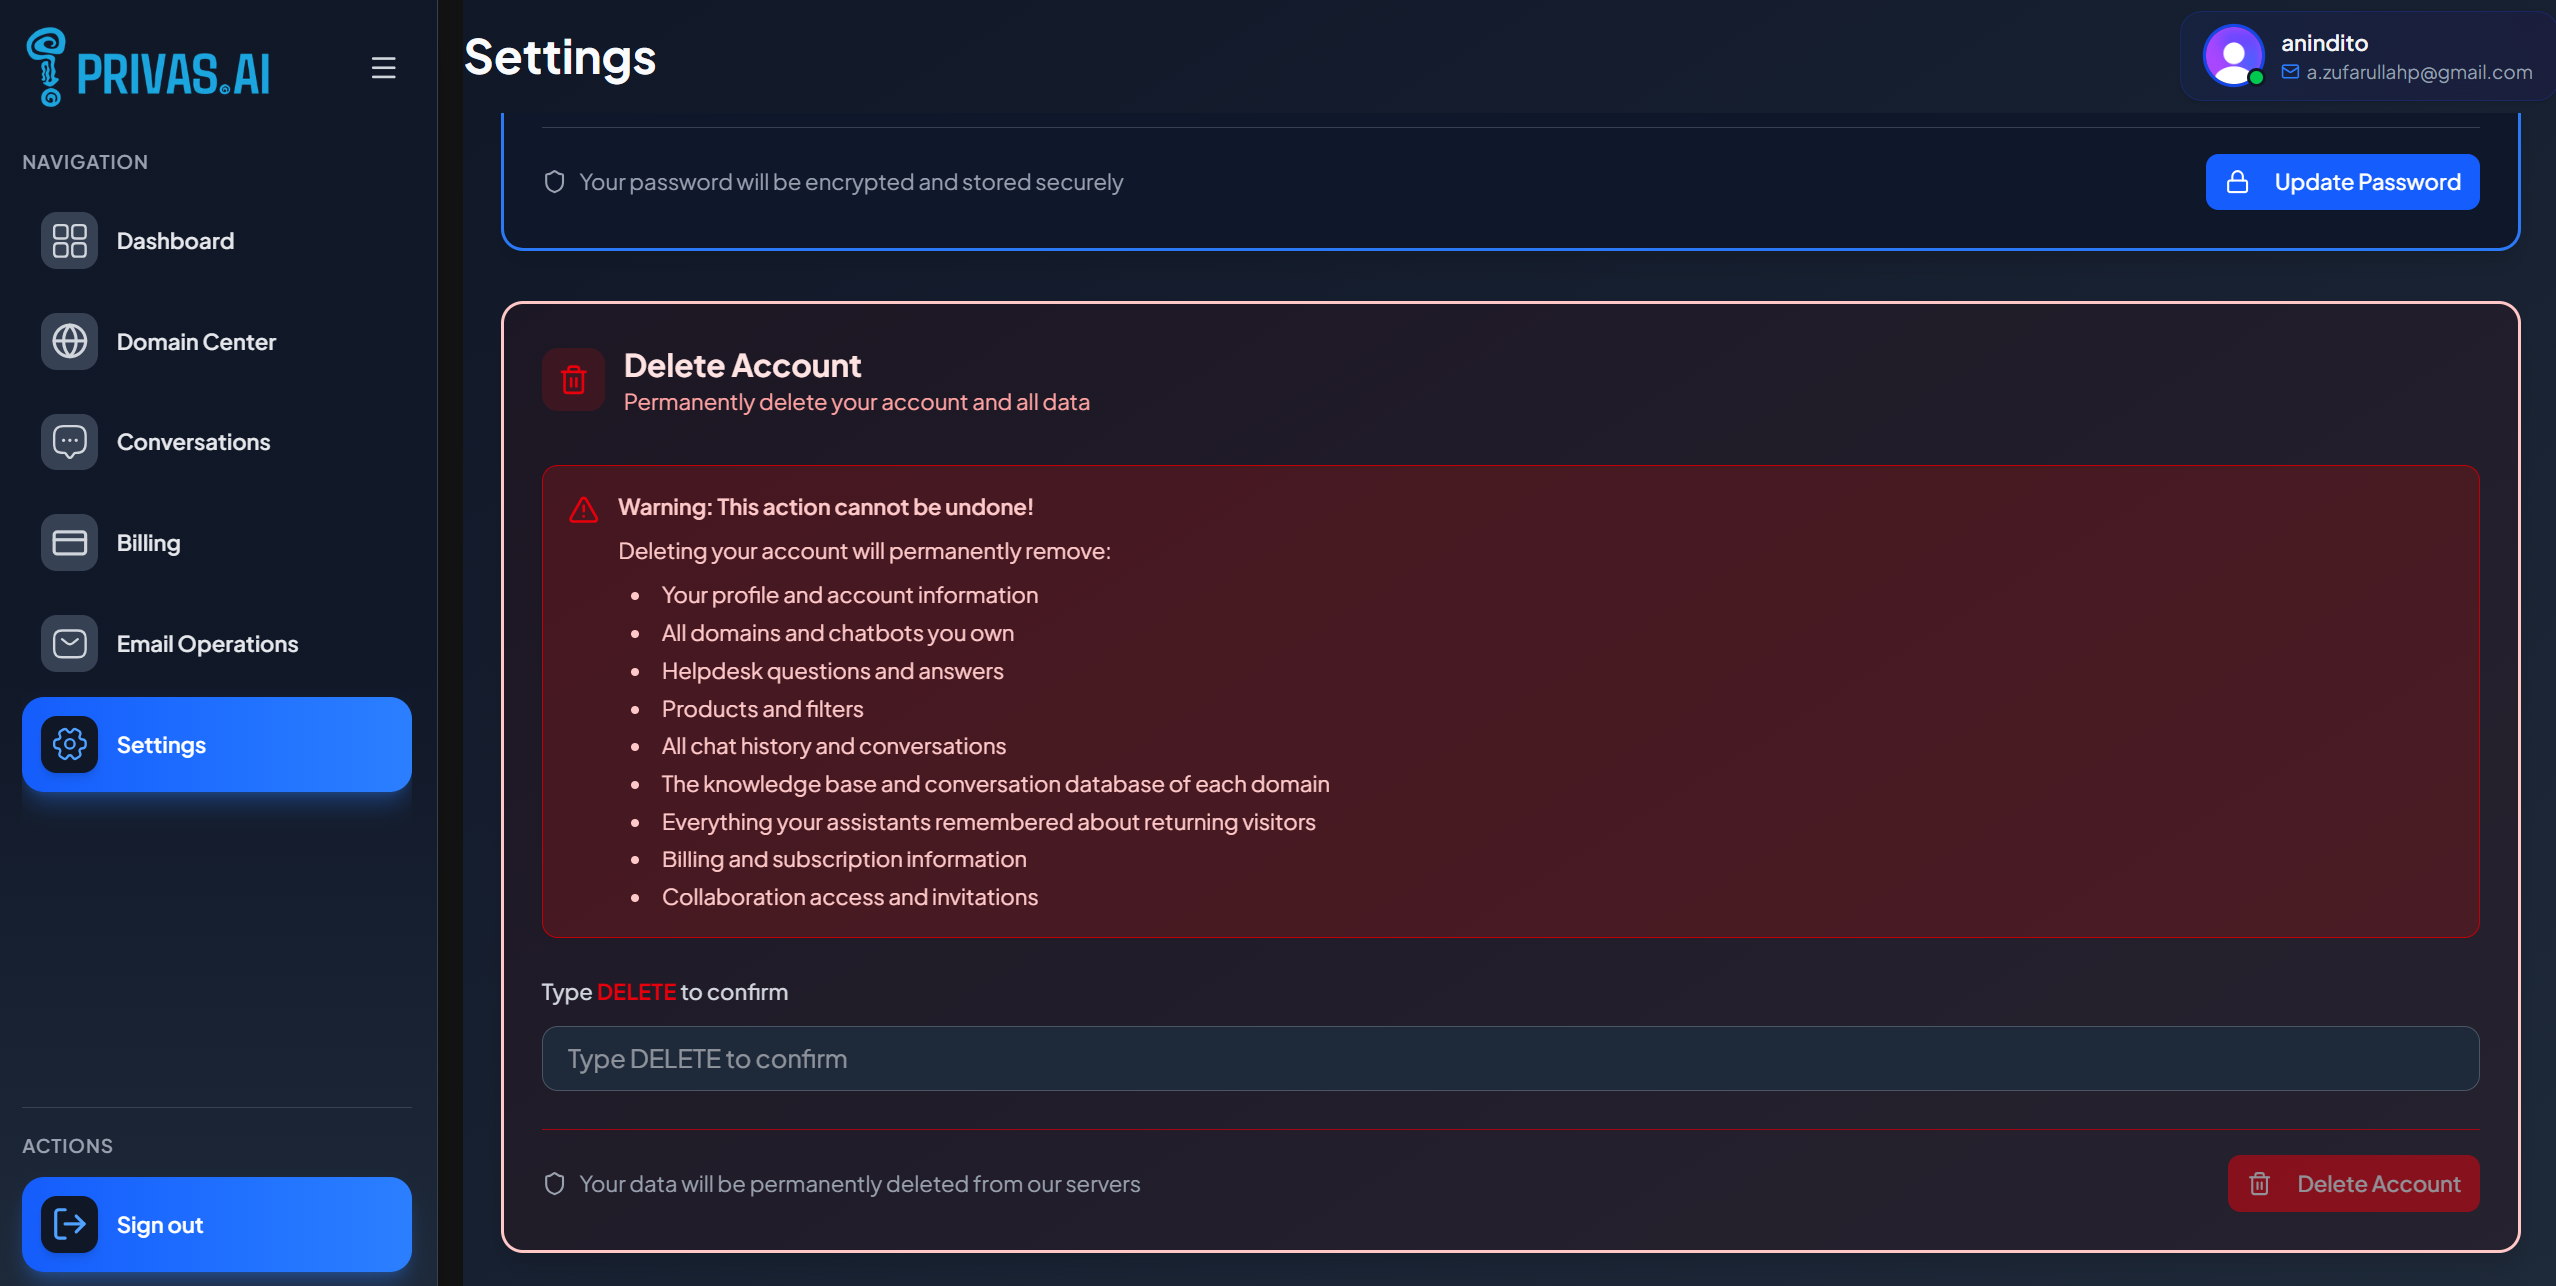Click 'All chat history and conversations' item

point(833,746)
